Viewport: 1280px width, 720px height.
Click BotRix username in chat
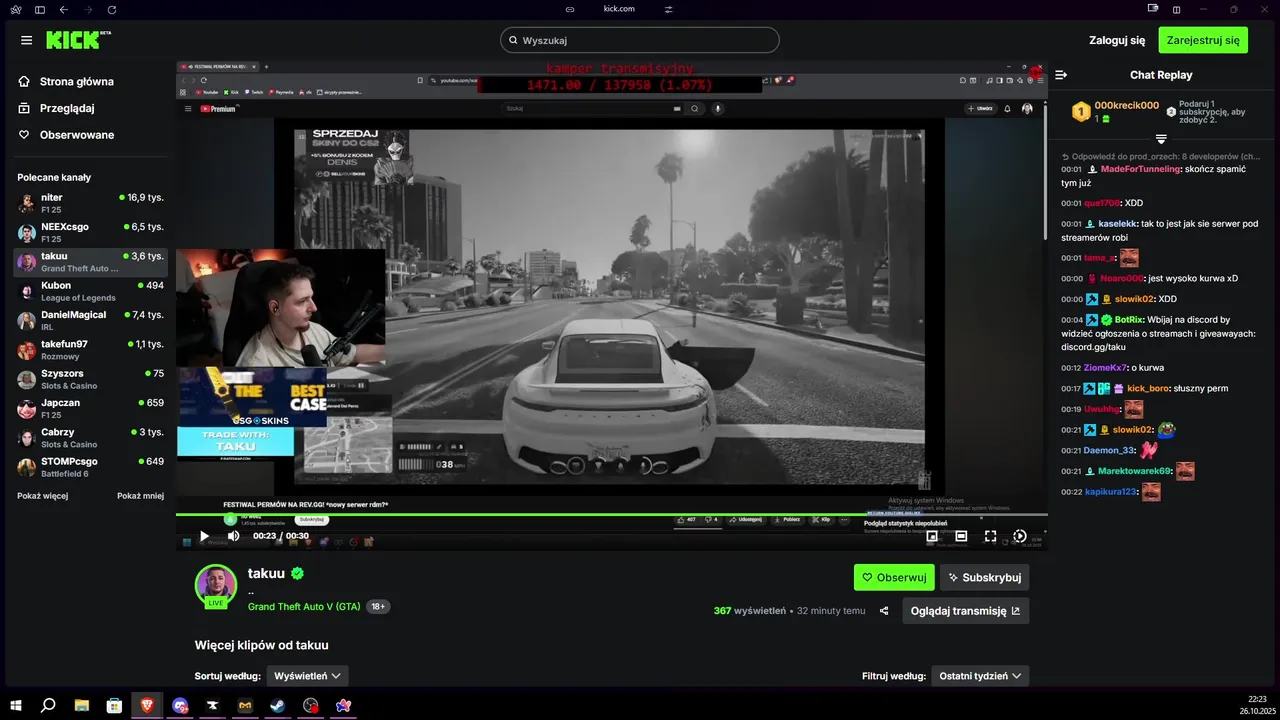(1129, 320)
